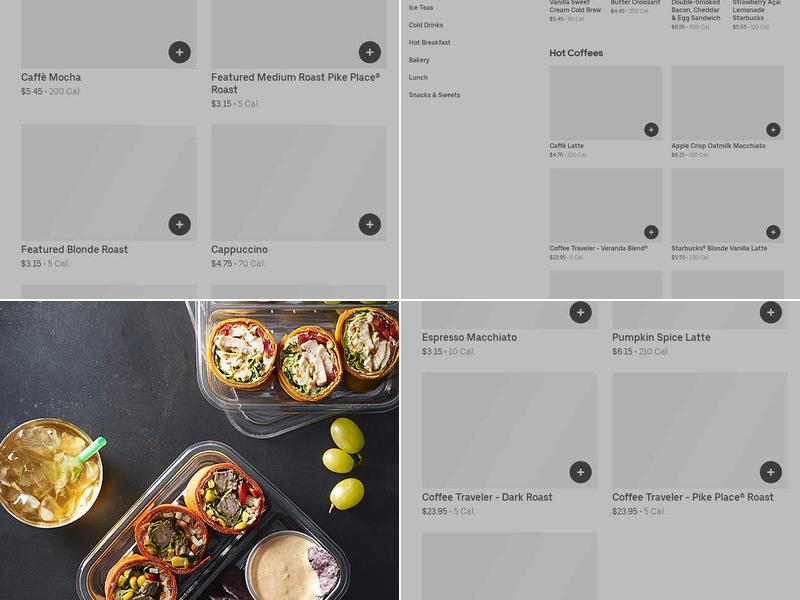The height and width of the screenshot is (600, 800).
Task: Add Apple Crisp Oatmilk Macchiato to cart
Action: pos(773,130)
